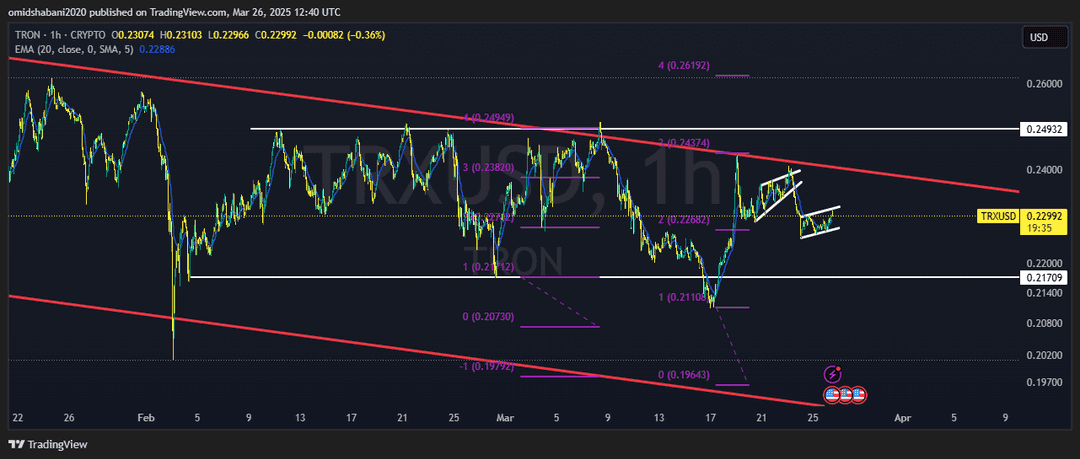Image resolution: width=1080 pixels, height=459 pixels.
Task: Click the 0 (0.20730) Fibonacci level label
Action: click(x=488, y=316)
